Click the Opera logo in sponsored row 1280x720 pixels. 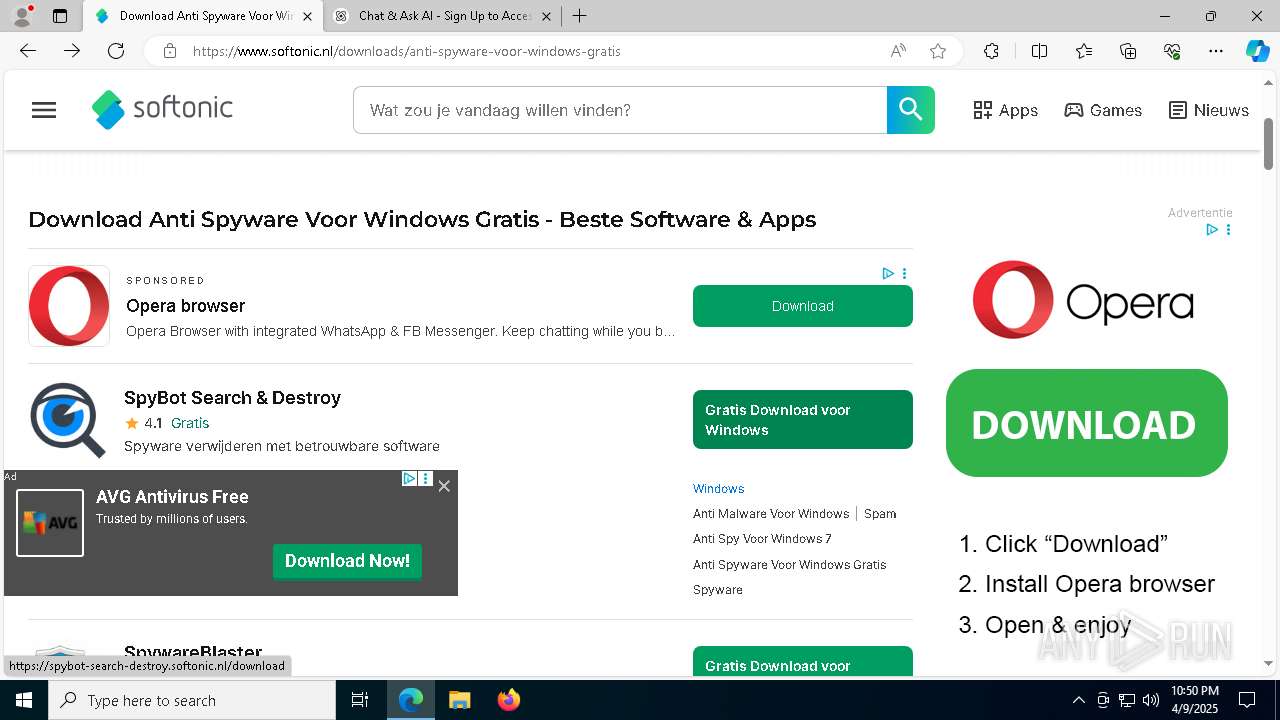(x=69, y=306)
